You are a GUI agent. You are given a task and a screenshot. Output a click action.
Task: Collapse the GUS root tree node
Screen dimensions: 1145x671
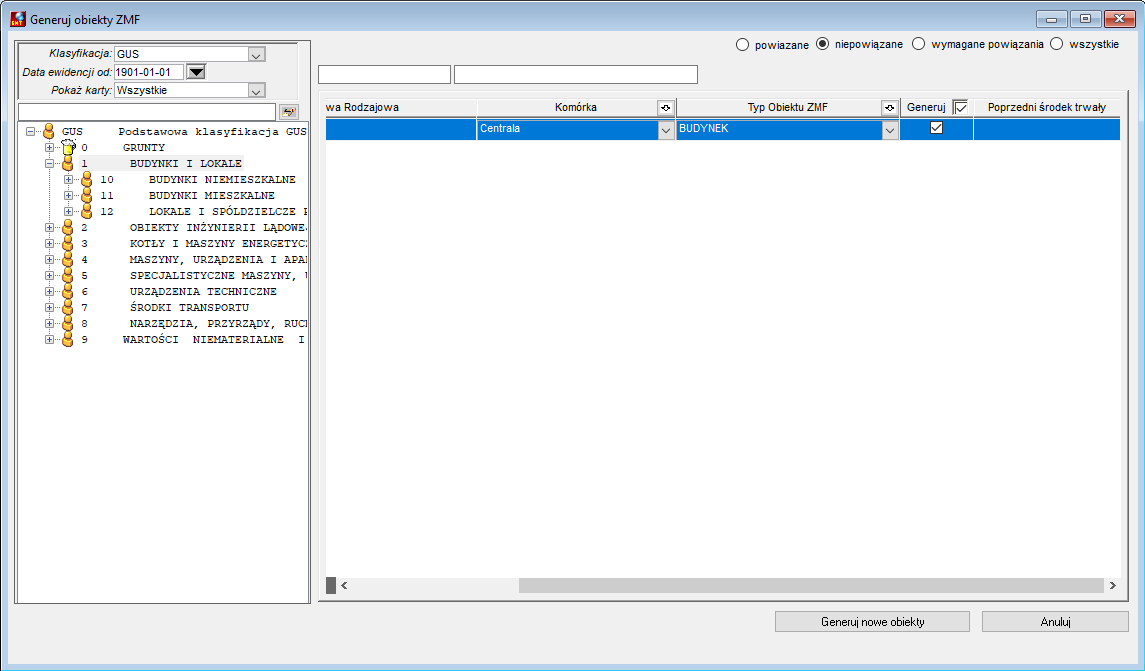click(31, 131)
